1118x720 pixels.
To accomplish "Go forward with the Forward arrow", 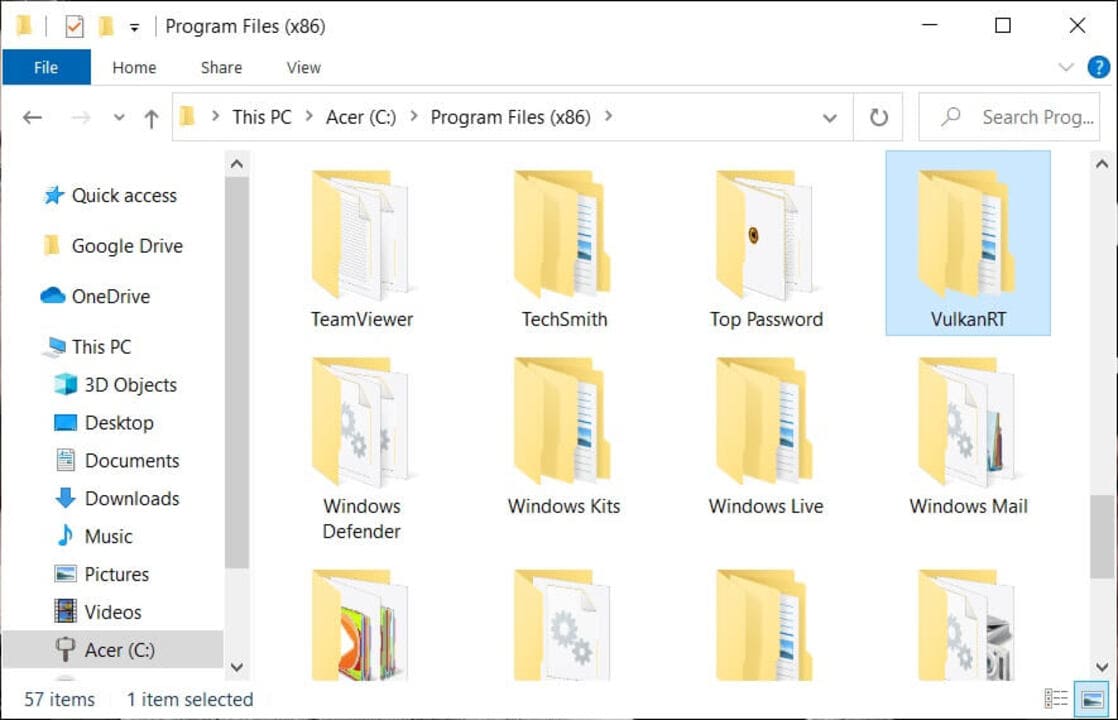I will pos(81,117).
